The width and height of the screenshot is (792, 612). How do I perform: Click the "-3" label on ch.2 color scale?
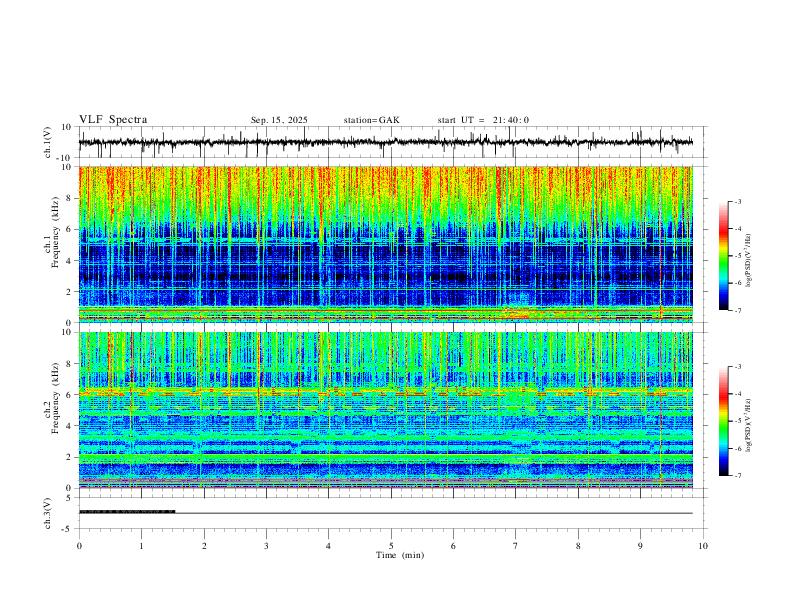(737, 367)
